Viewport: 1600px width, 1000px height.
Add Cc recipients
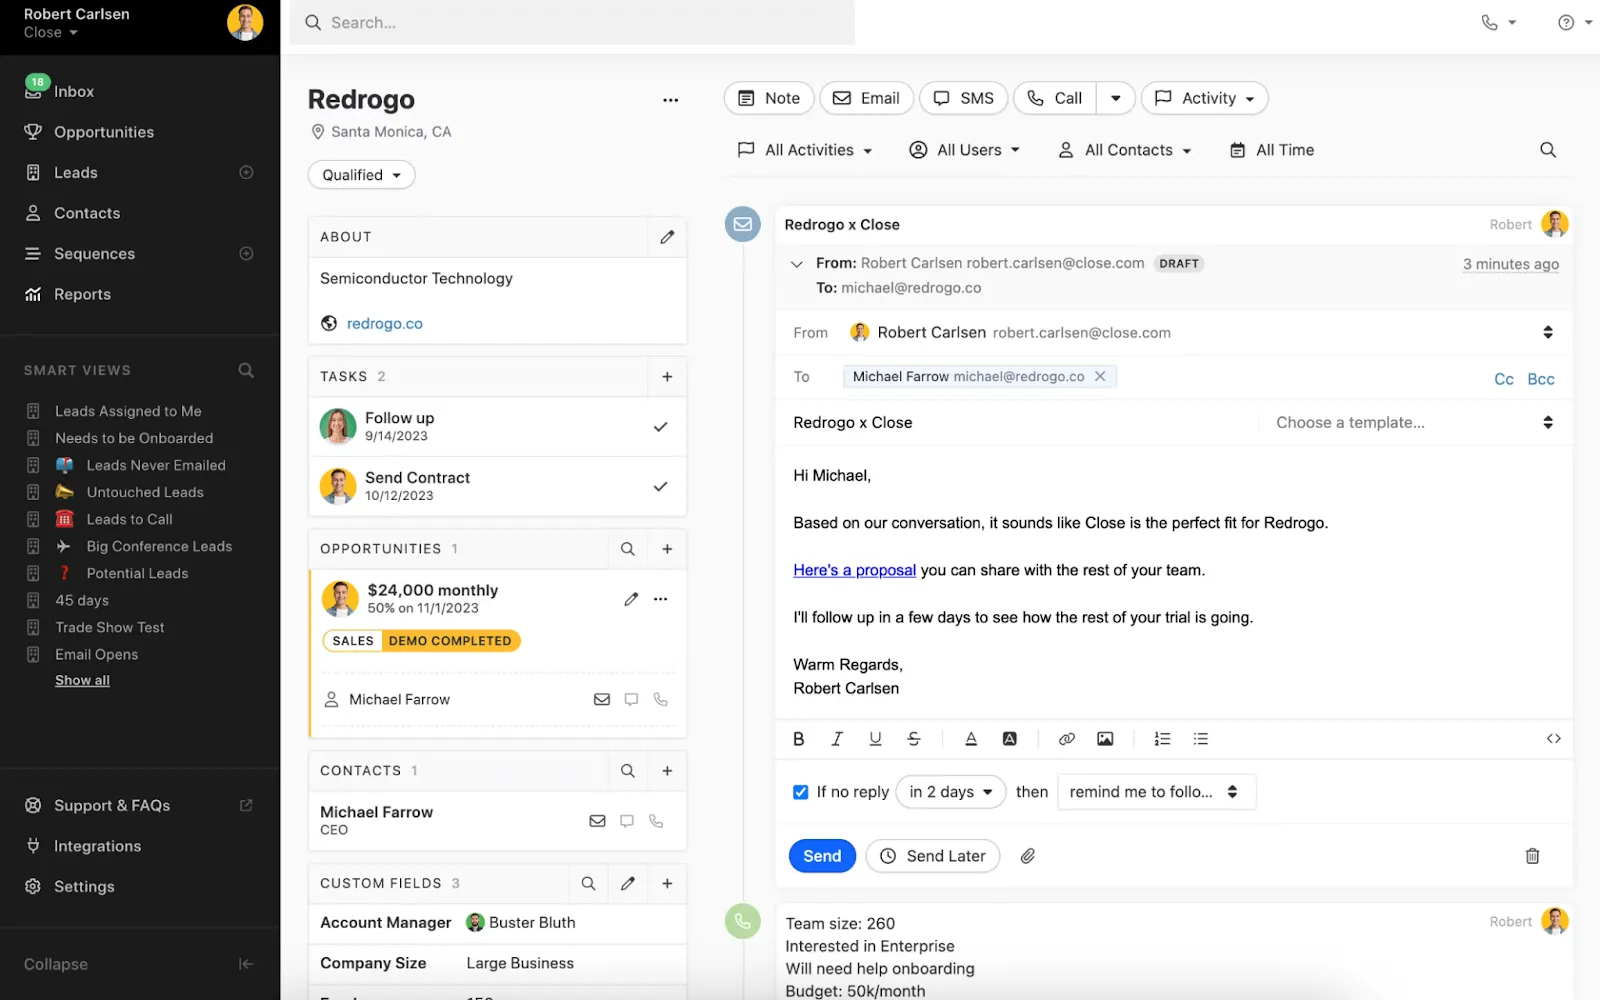click(1503, 379)
